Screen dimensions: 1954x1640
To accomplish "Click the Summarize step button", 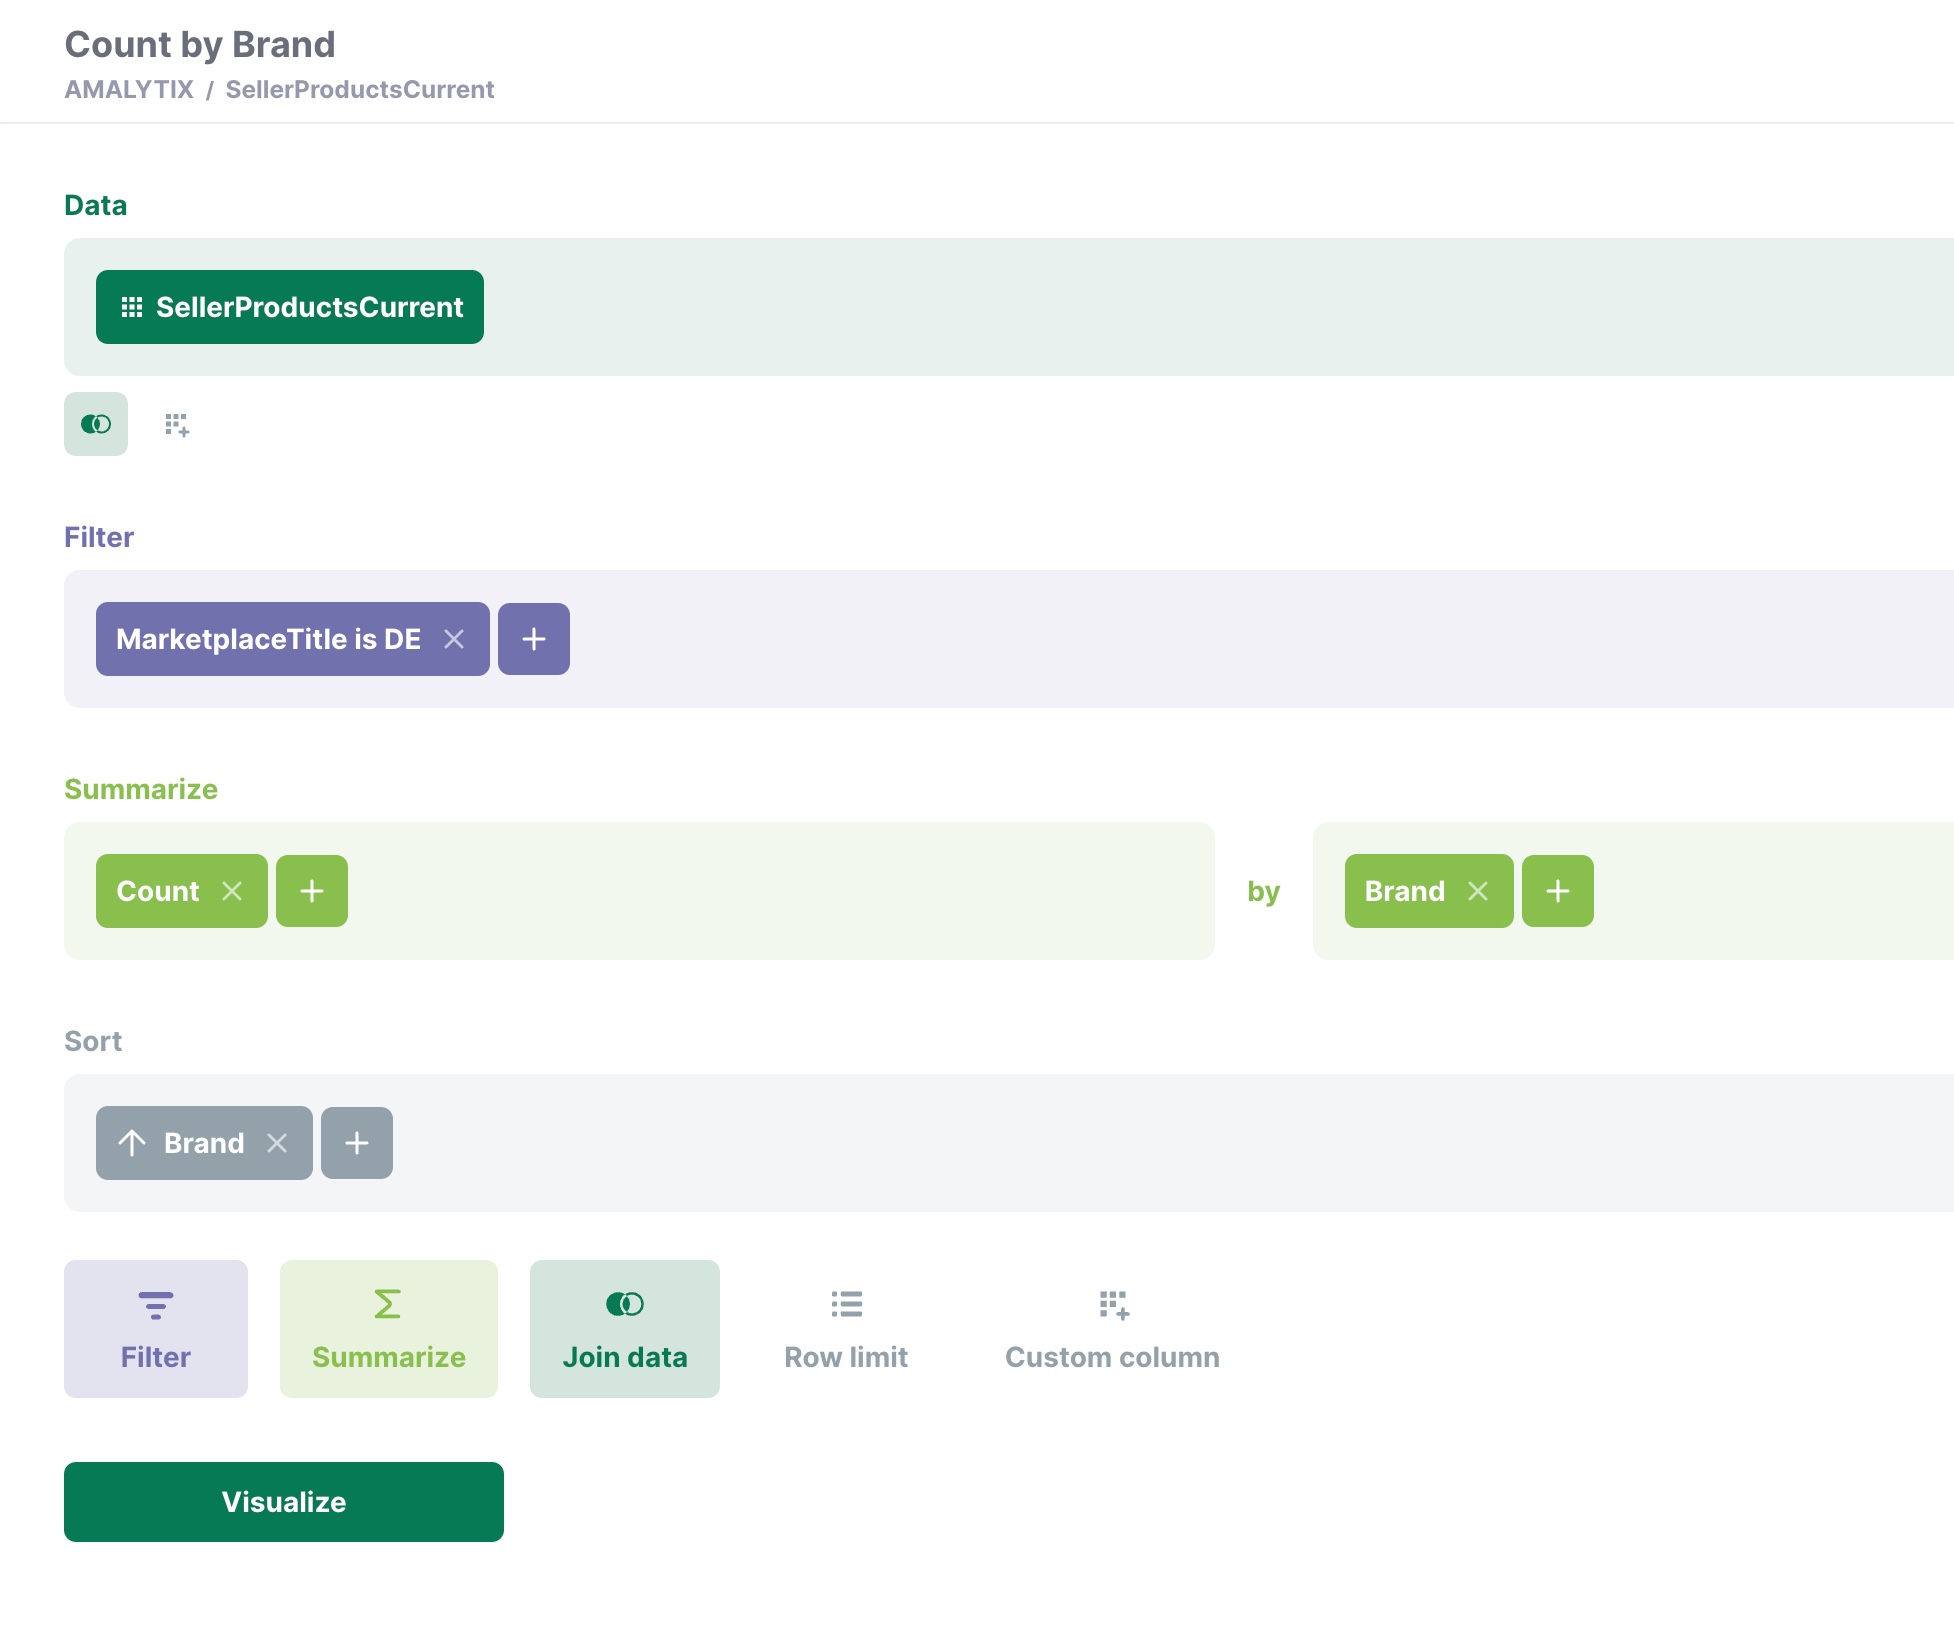I will coord(389,1329).
